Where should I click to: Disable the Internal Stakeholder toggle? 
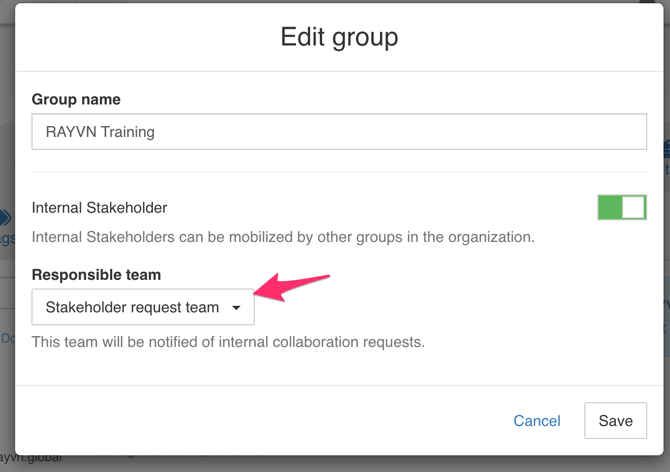point(621,207)
